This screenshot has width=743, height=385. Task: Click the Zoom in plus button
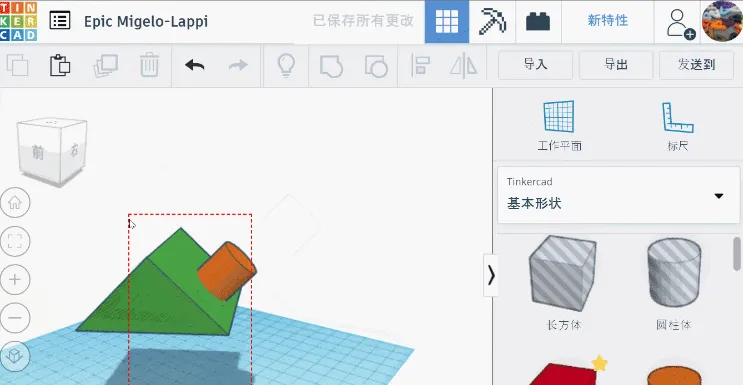click(x=15, y=279)
